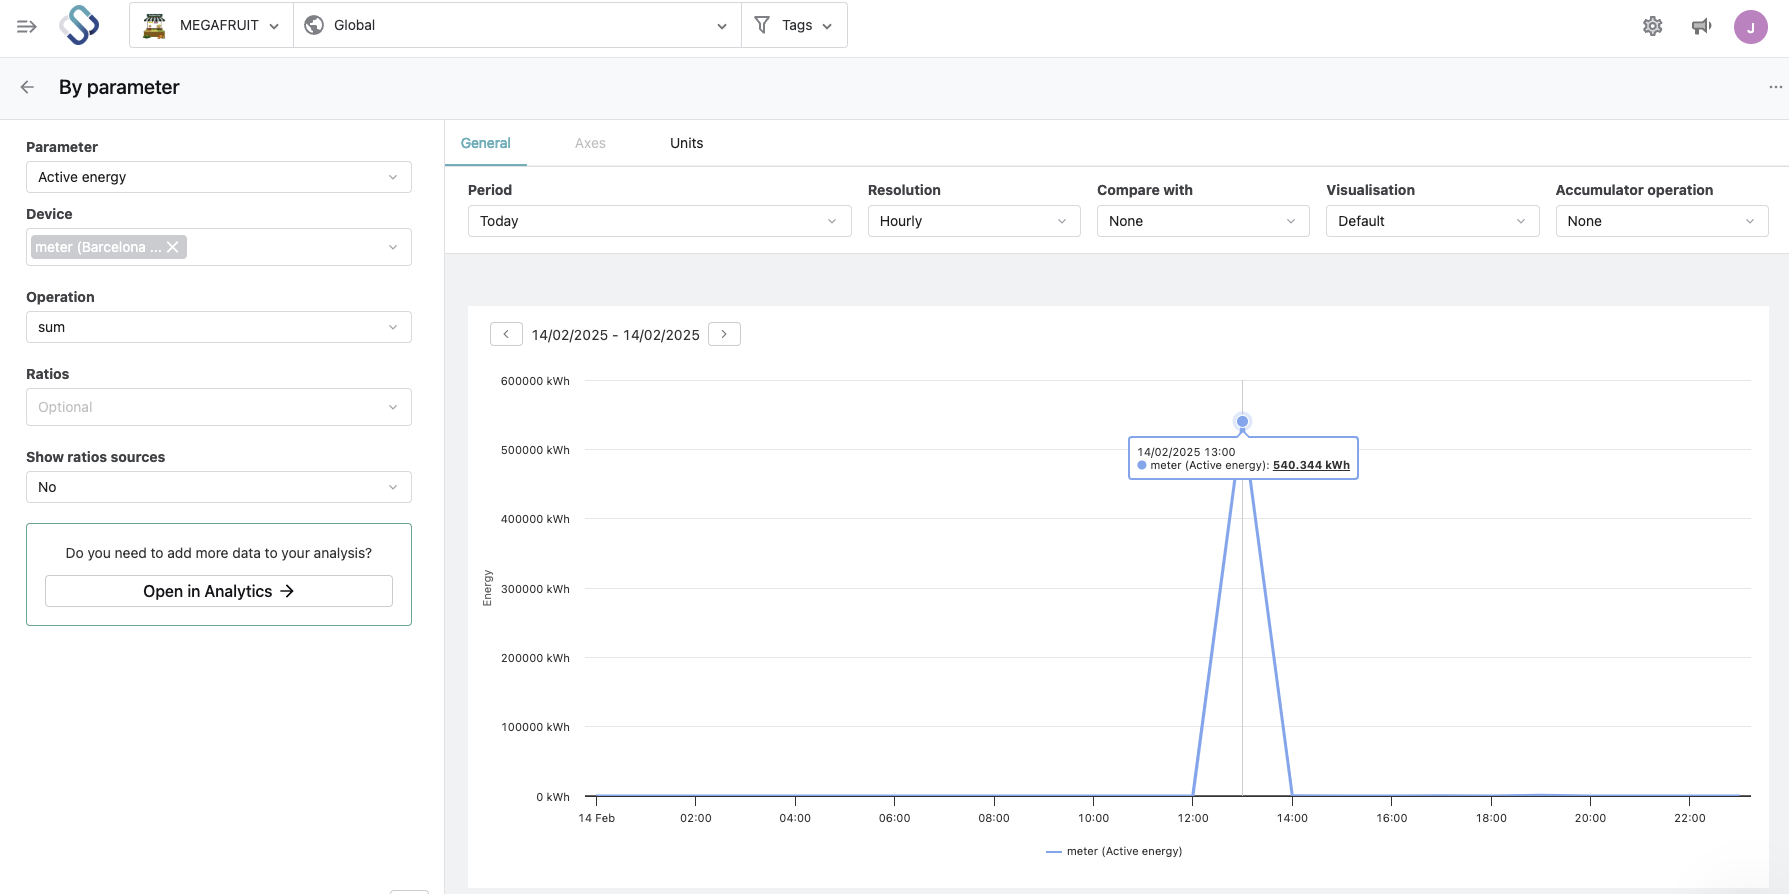Open the Global location dropdown
This screenshot has height=894, width=1789.
click(517, 25)
